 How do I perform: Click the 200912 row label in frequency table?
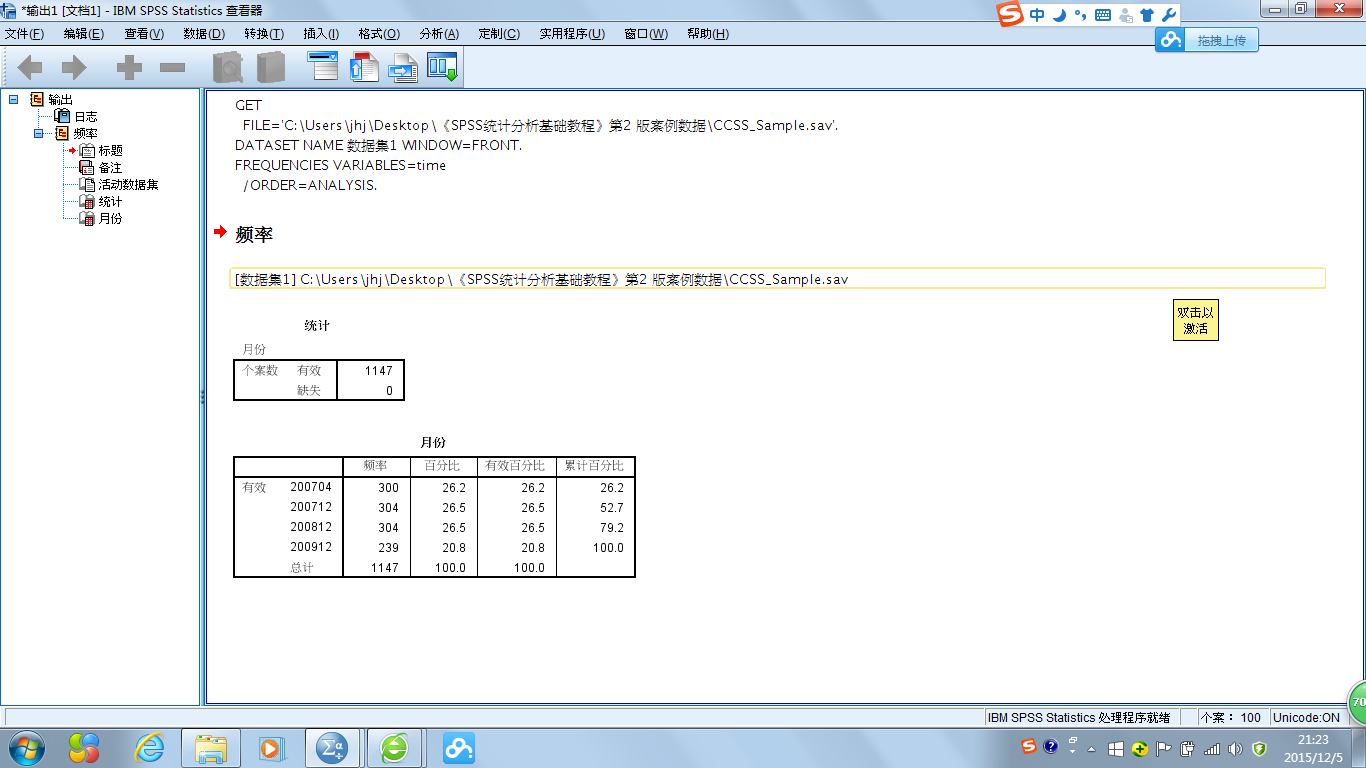click(x=311, y=547)
